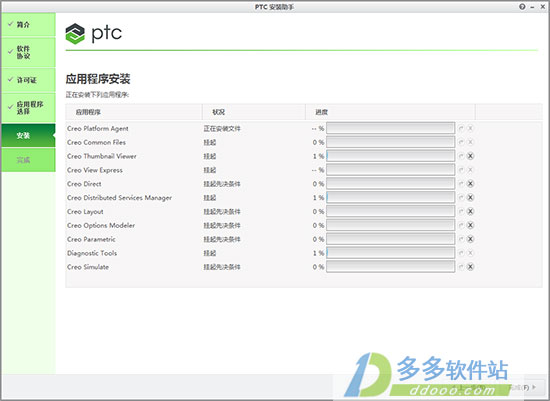Screen dimensions: 550x401
Task: Click the retry arrow for Diagnostic Tools
Action: point(461,253)
